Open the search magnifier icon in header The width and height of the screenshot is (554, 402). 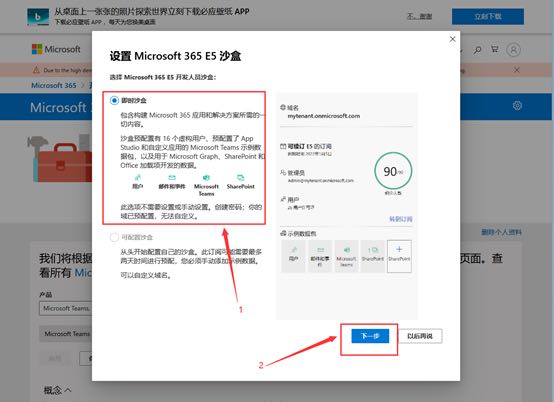coord(478,50)
